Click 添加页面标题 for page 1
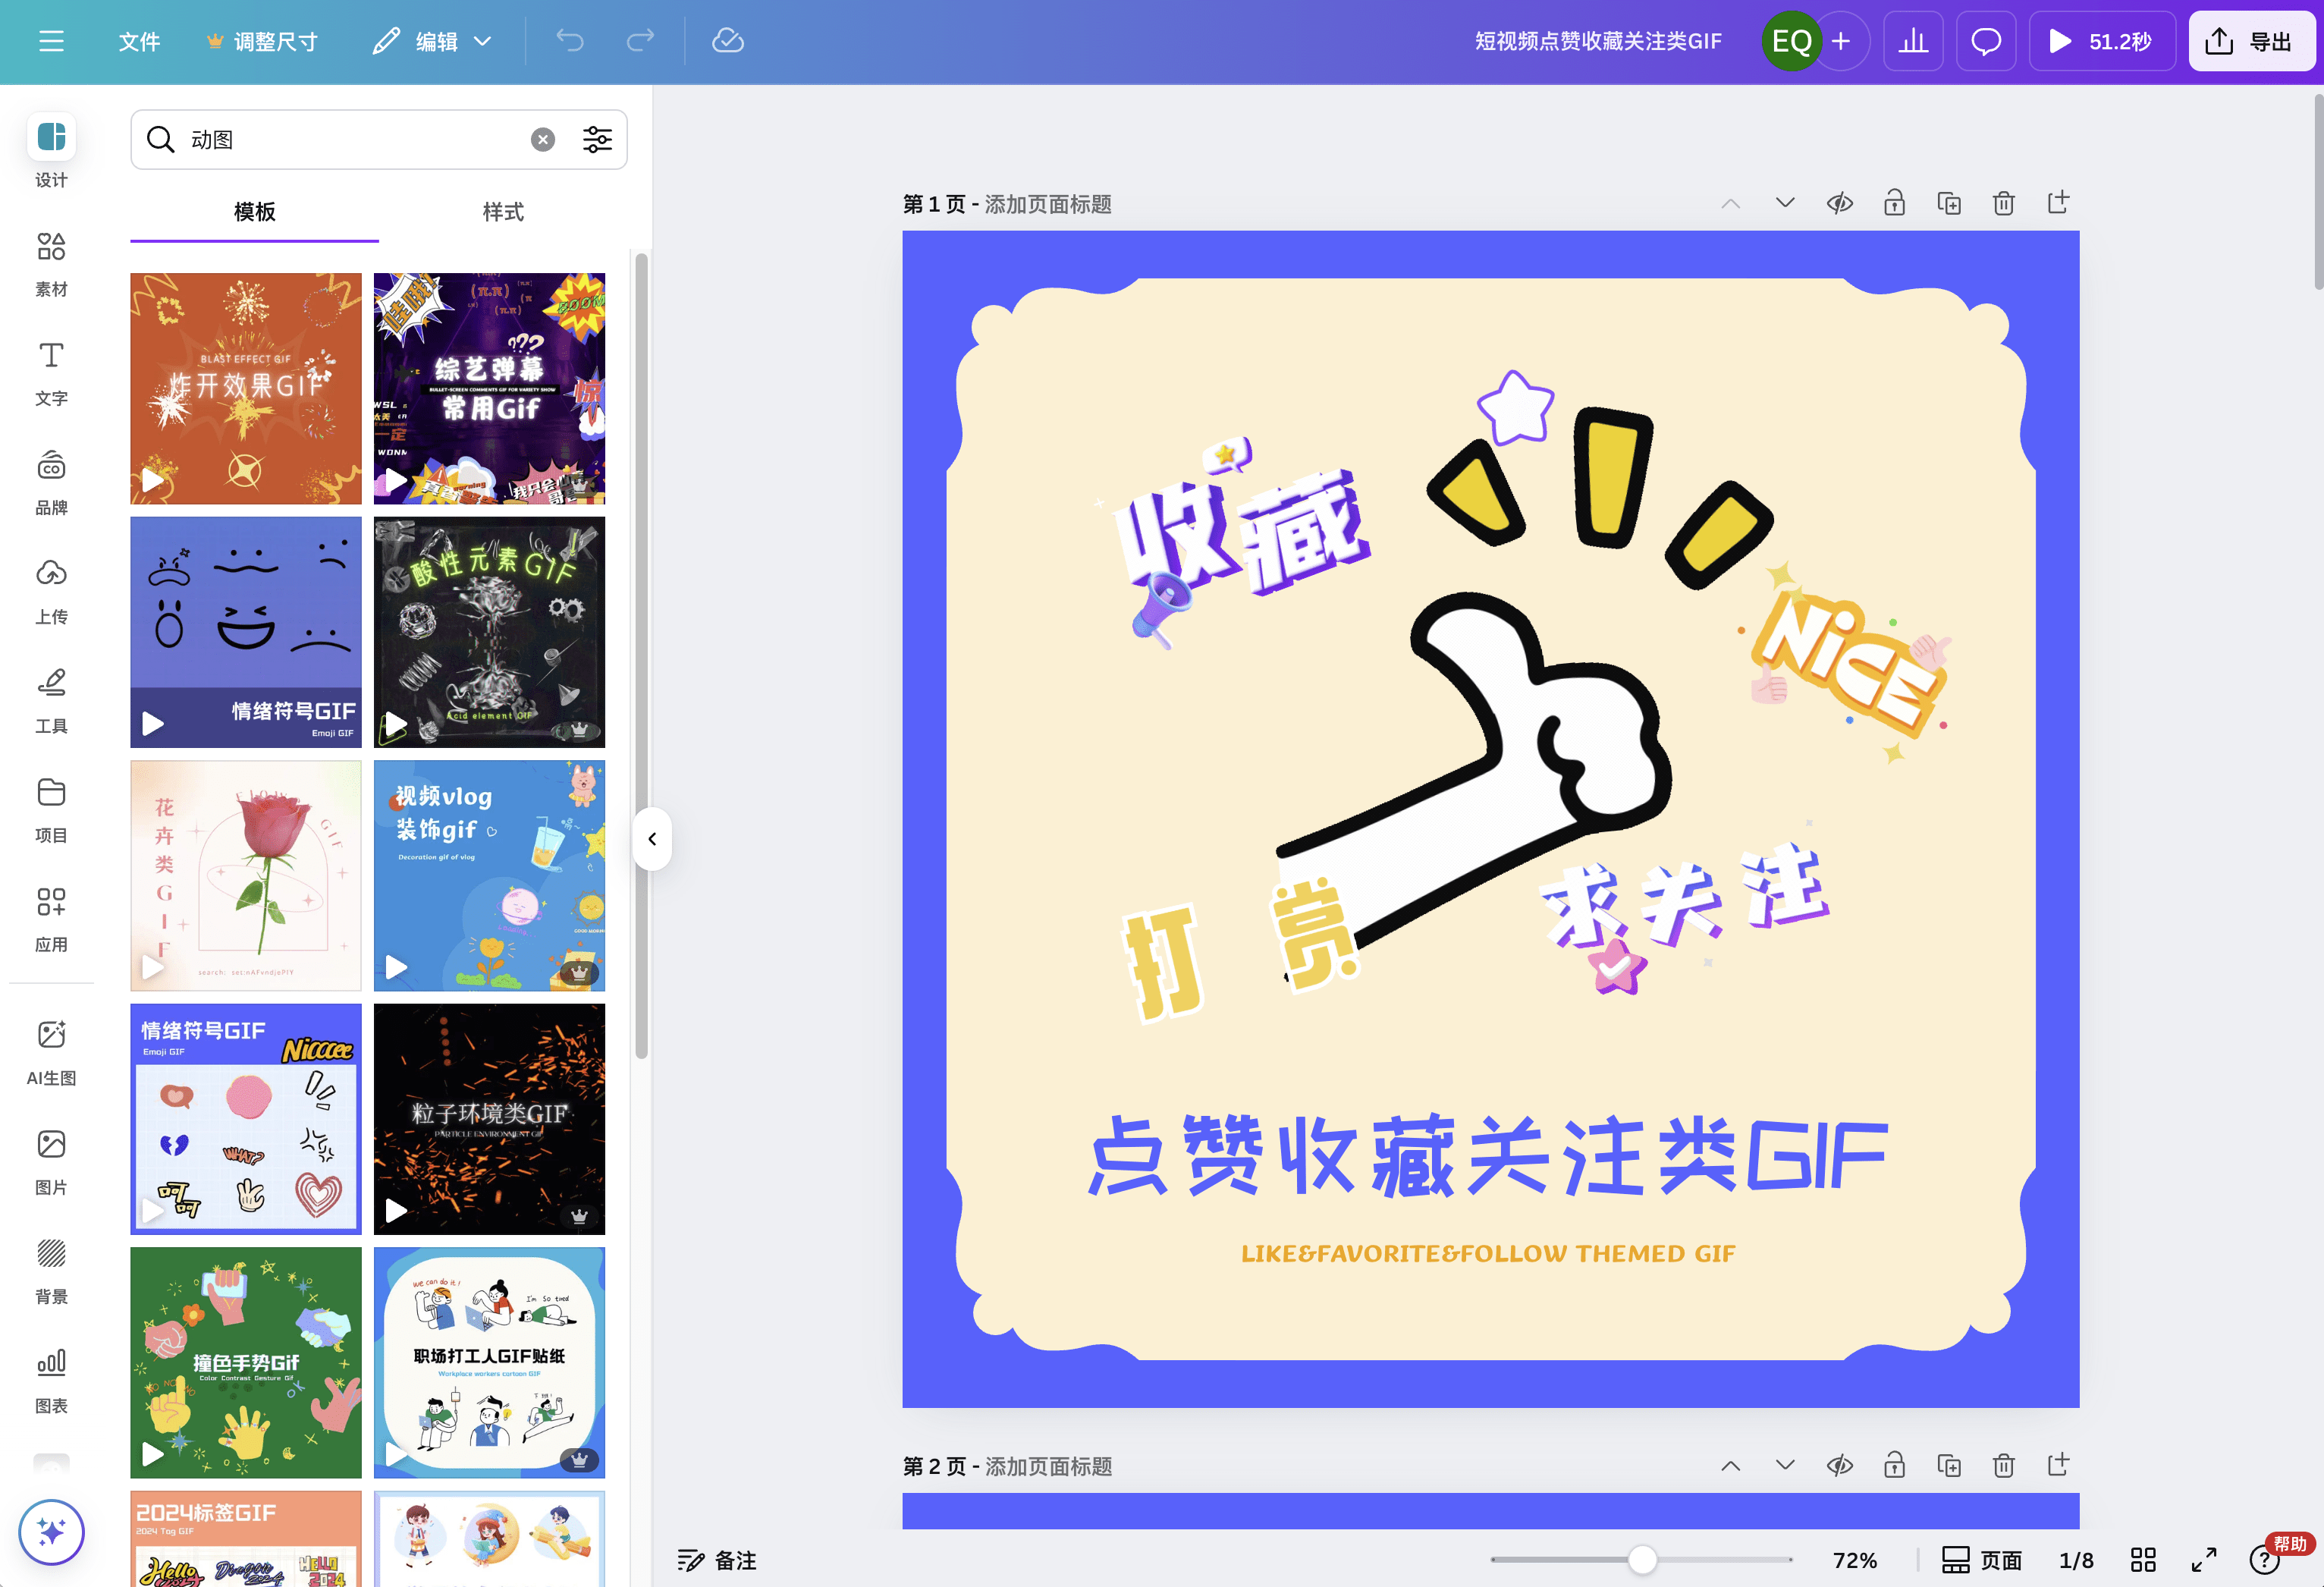 click(x=1048, y=204)
